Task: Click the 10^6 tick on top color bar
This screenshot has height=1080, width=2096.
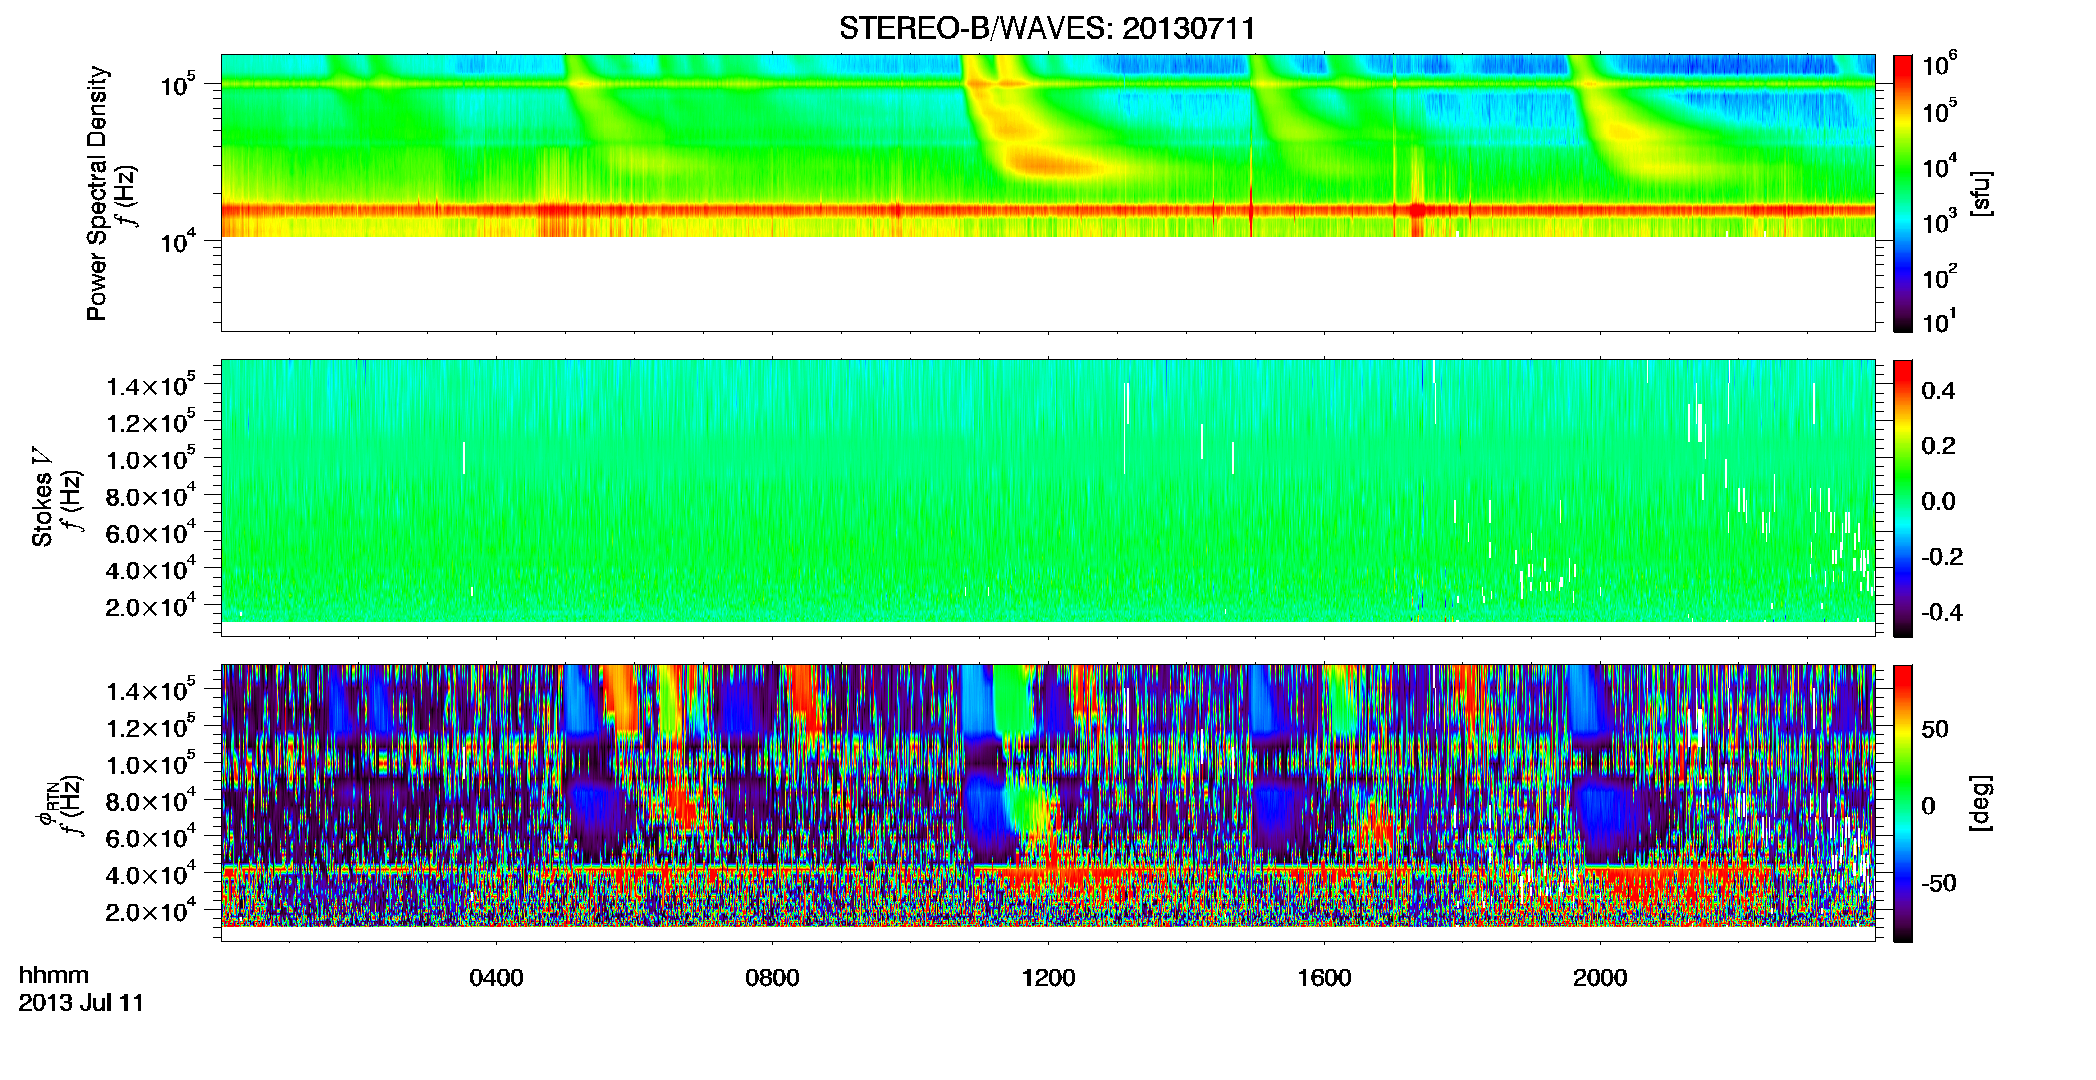Action: [1939, 66]
